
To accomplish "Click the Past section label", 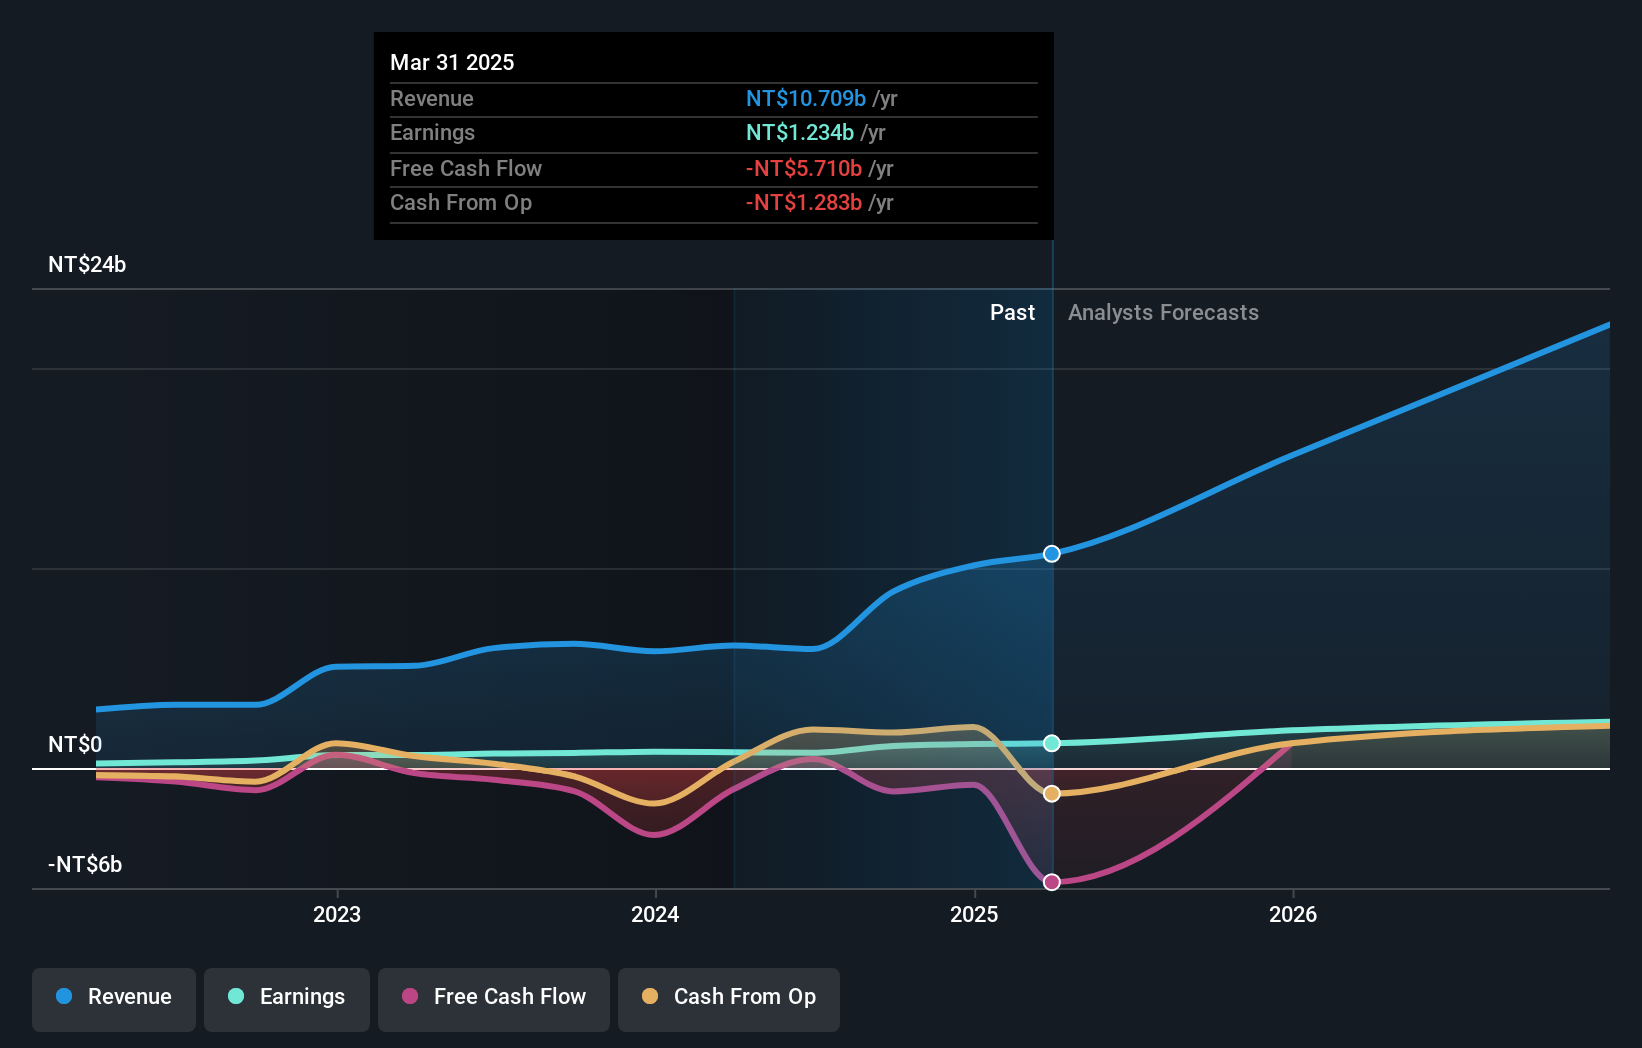I will pos(1012,313).
